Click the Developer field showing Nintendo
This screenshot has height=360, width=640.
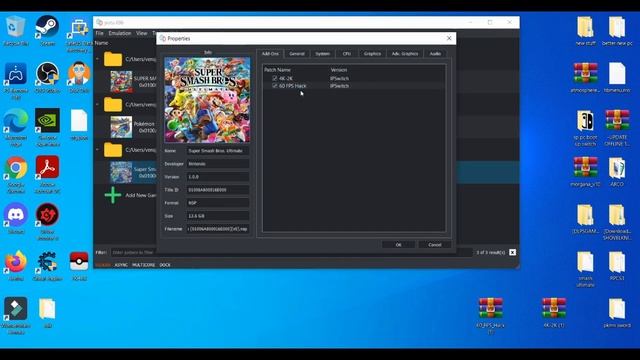pyautogui.click(x=218, y=164)
